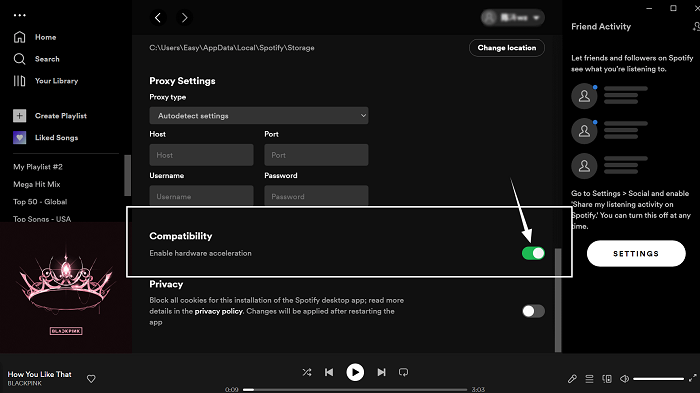Navigate forward with the right arrow

pyautogui.click(x=184, y=17)
